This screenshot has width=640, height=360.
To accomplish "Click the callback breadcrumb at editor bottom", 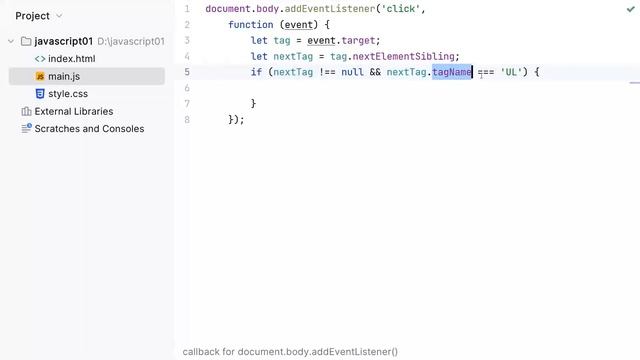I will 290,352.
